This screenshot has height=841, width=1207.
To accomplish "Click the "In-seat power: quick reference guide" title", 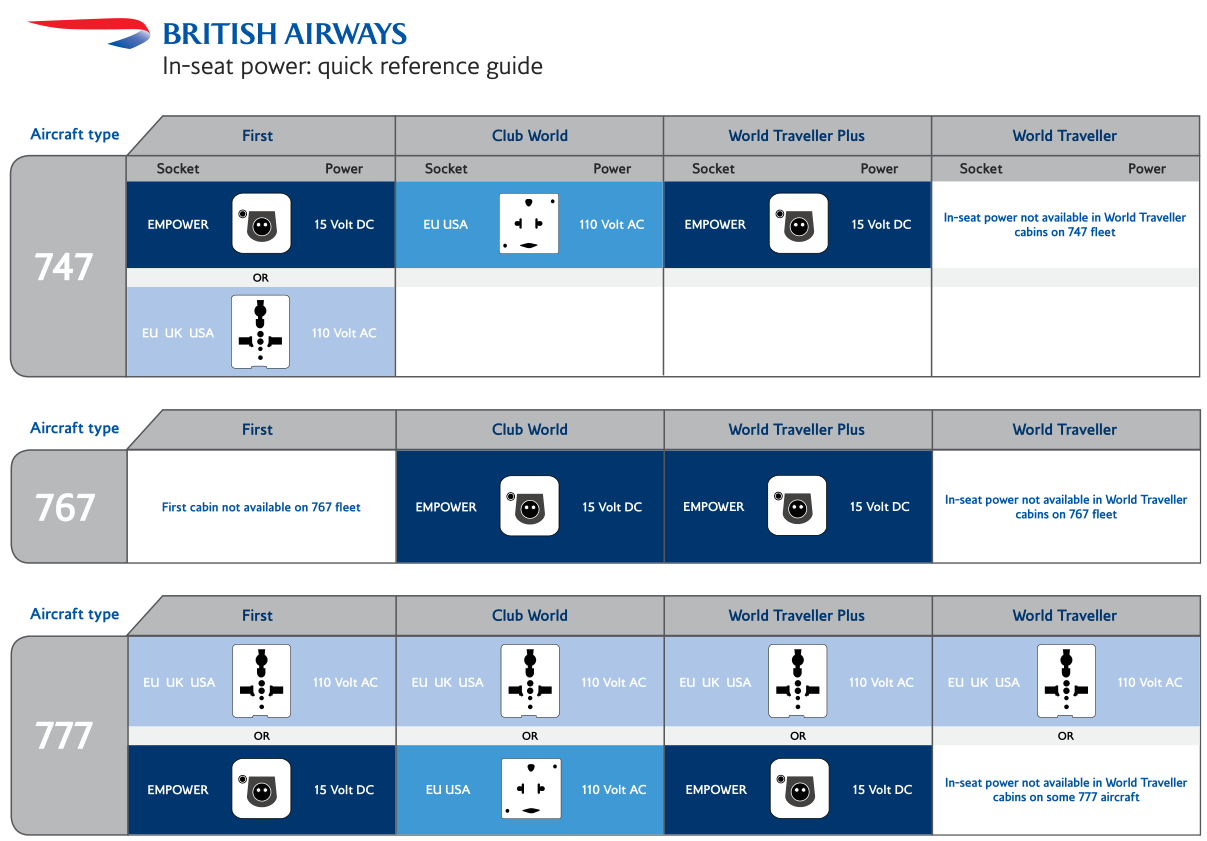I will pos(353,67).
